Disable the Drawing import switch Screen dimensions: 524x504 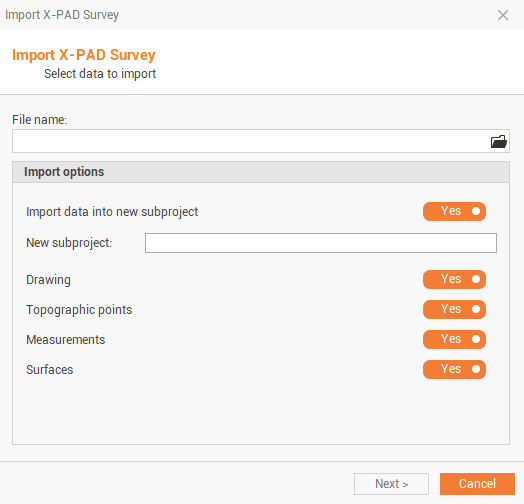[454, 279]
